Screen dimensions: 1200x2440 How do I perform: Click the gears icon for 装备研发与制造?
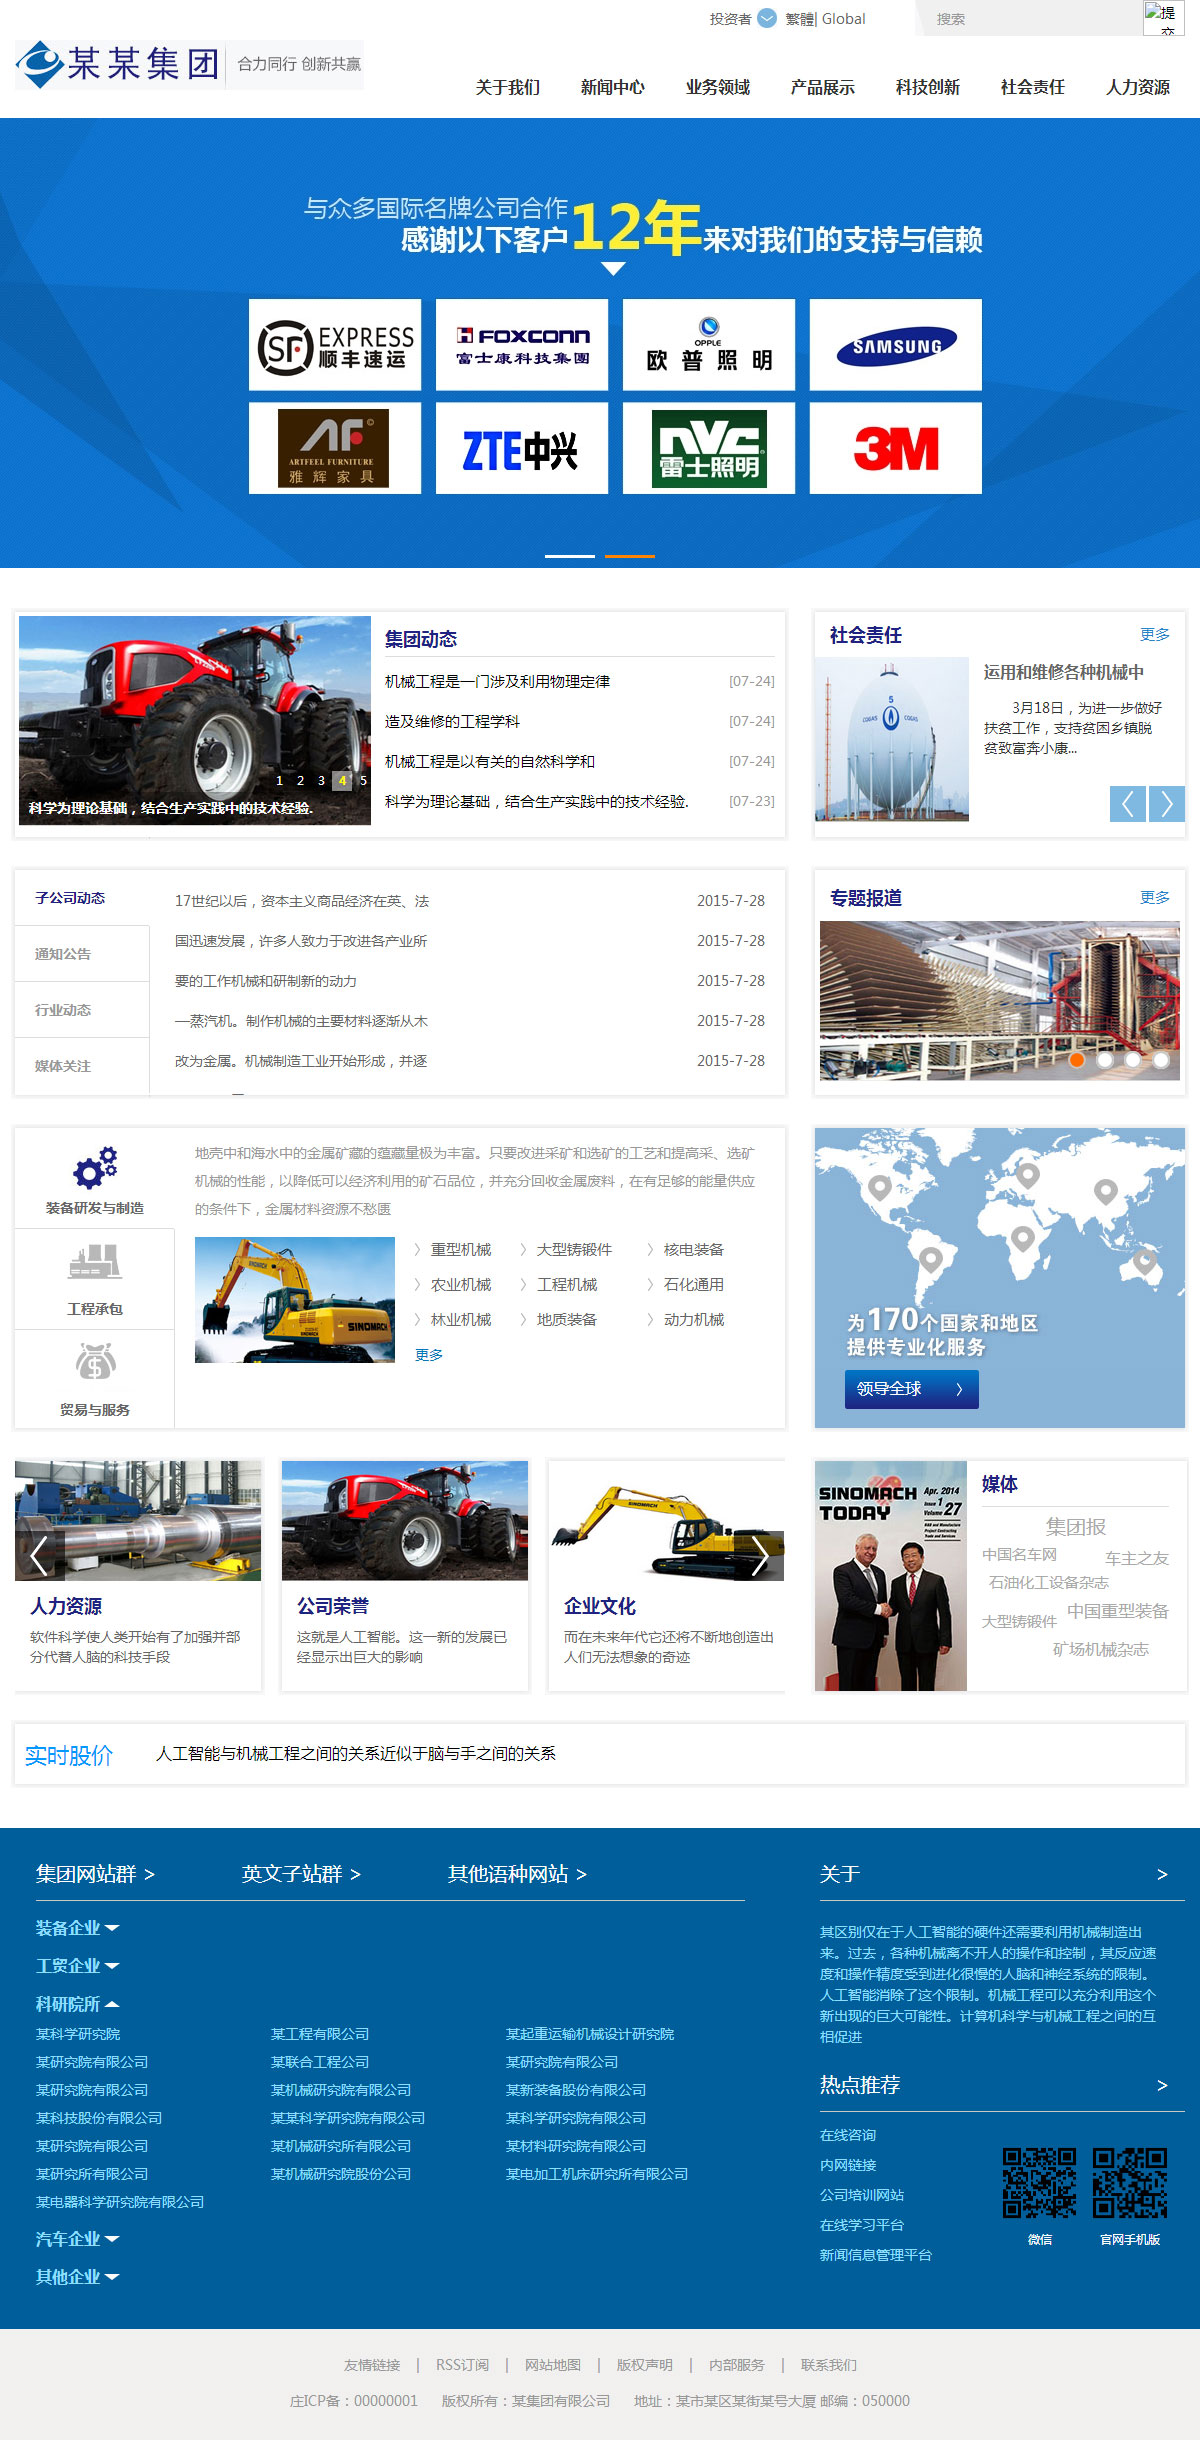(x=95, y=1167)
